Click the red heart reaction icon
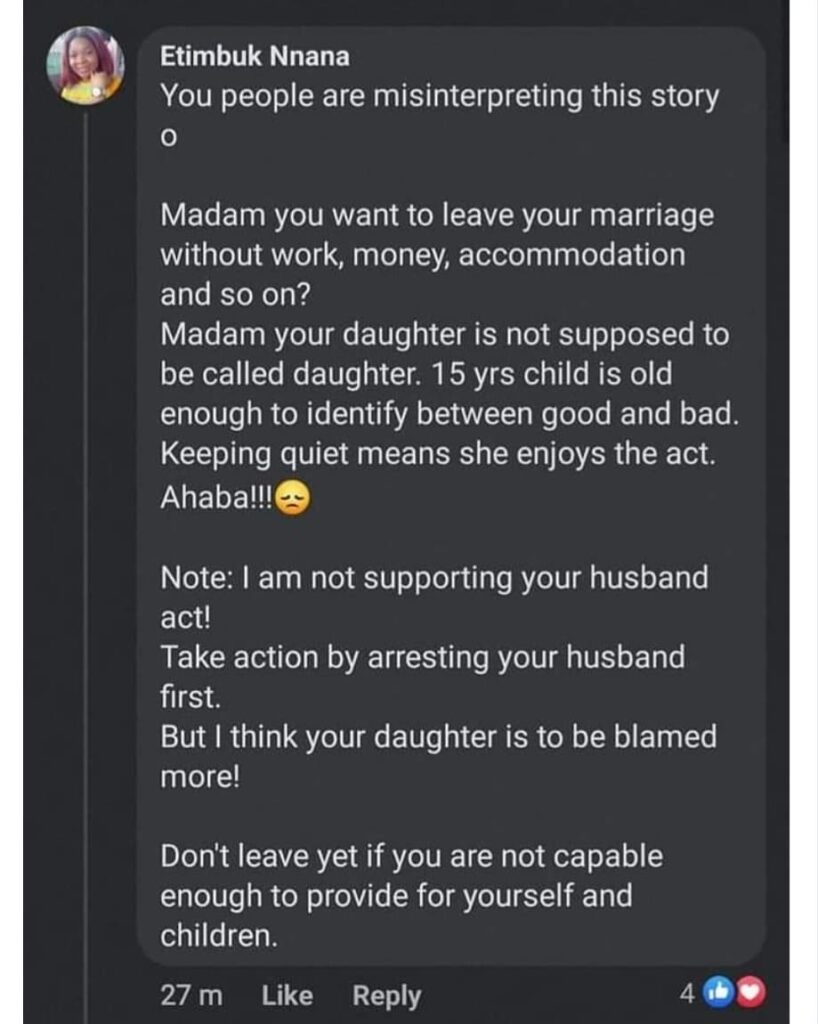Image resolution: width=818 pixels, height=1024 pixels. [747, 994]
